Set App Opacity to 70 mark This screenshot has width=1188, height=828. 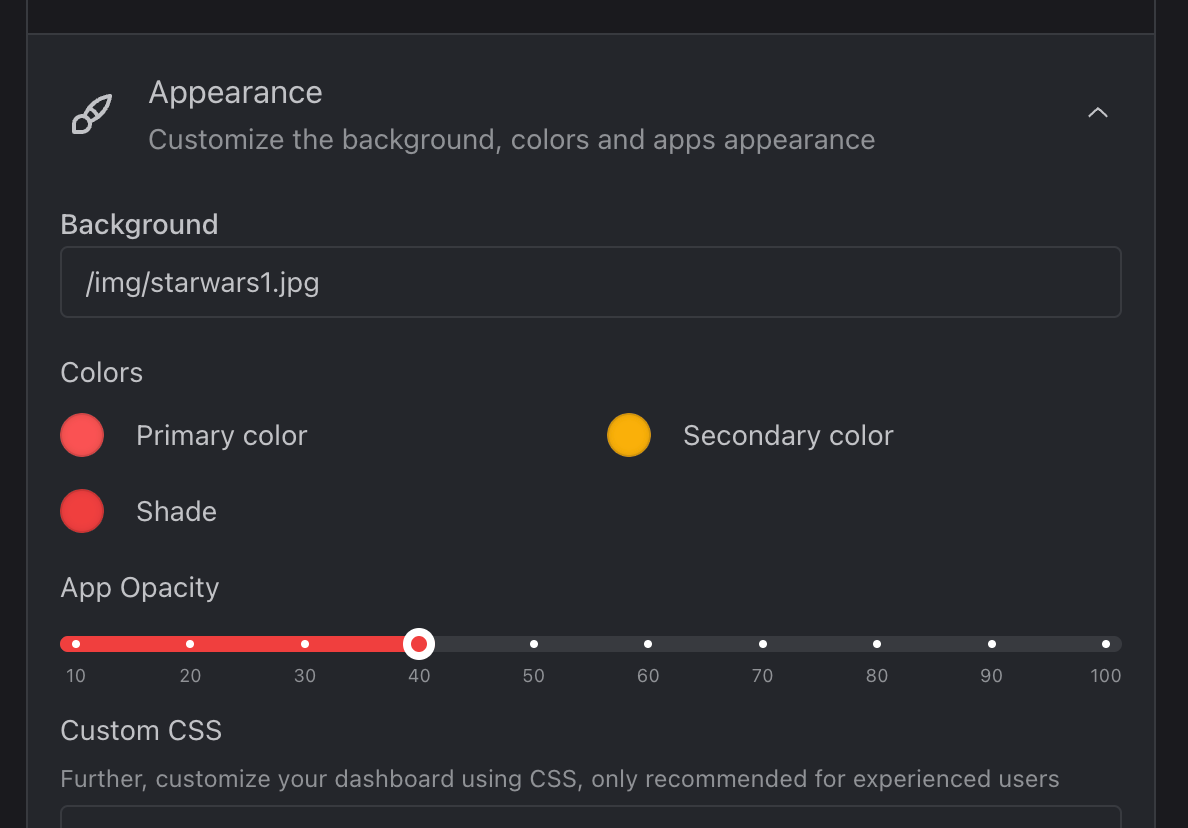click(x=763, y=644)
